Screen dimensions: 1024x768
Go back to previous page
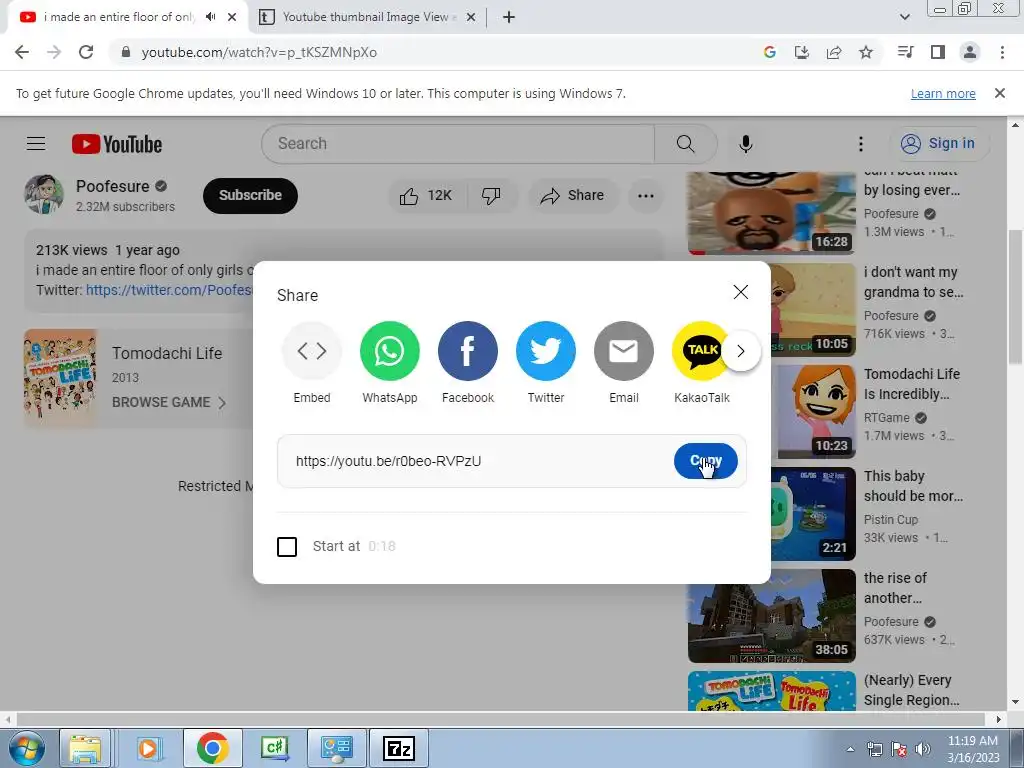22,52
